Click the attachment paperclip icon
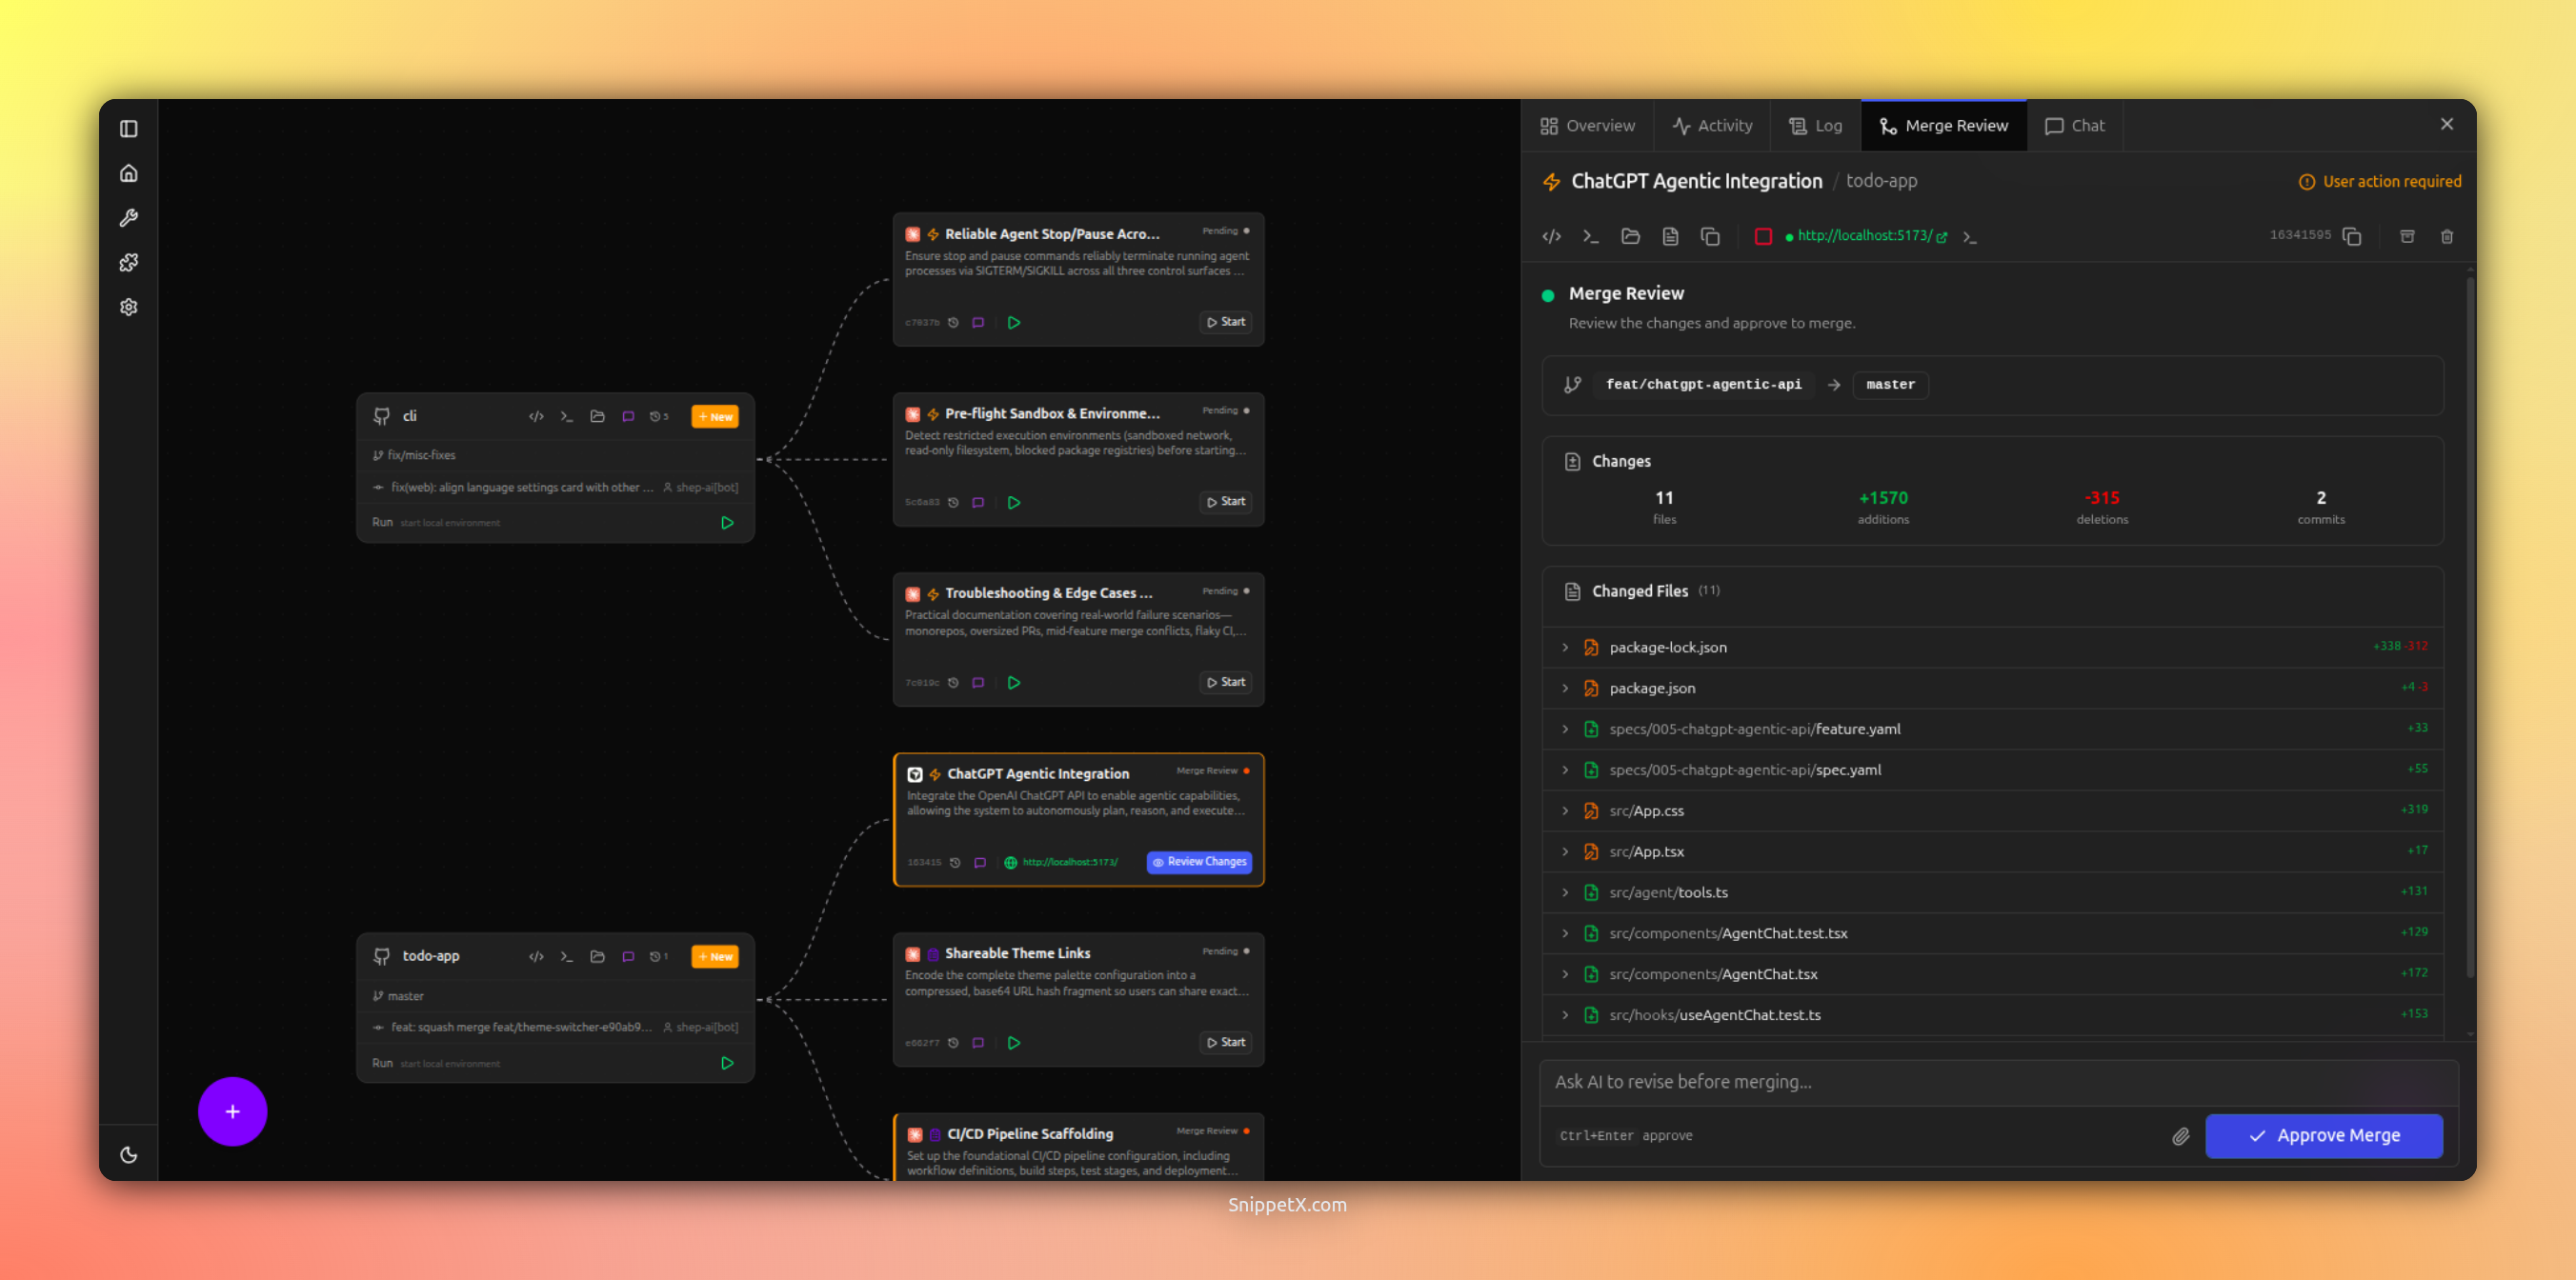 (2180, 1136)
